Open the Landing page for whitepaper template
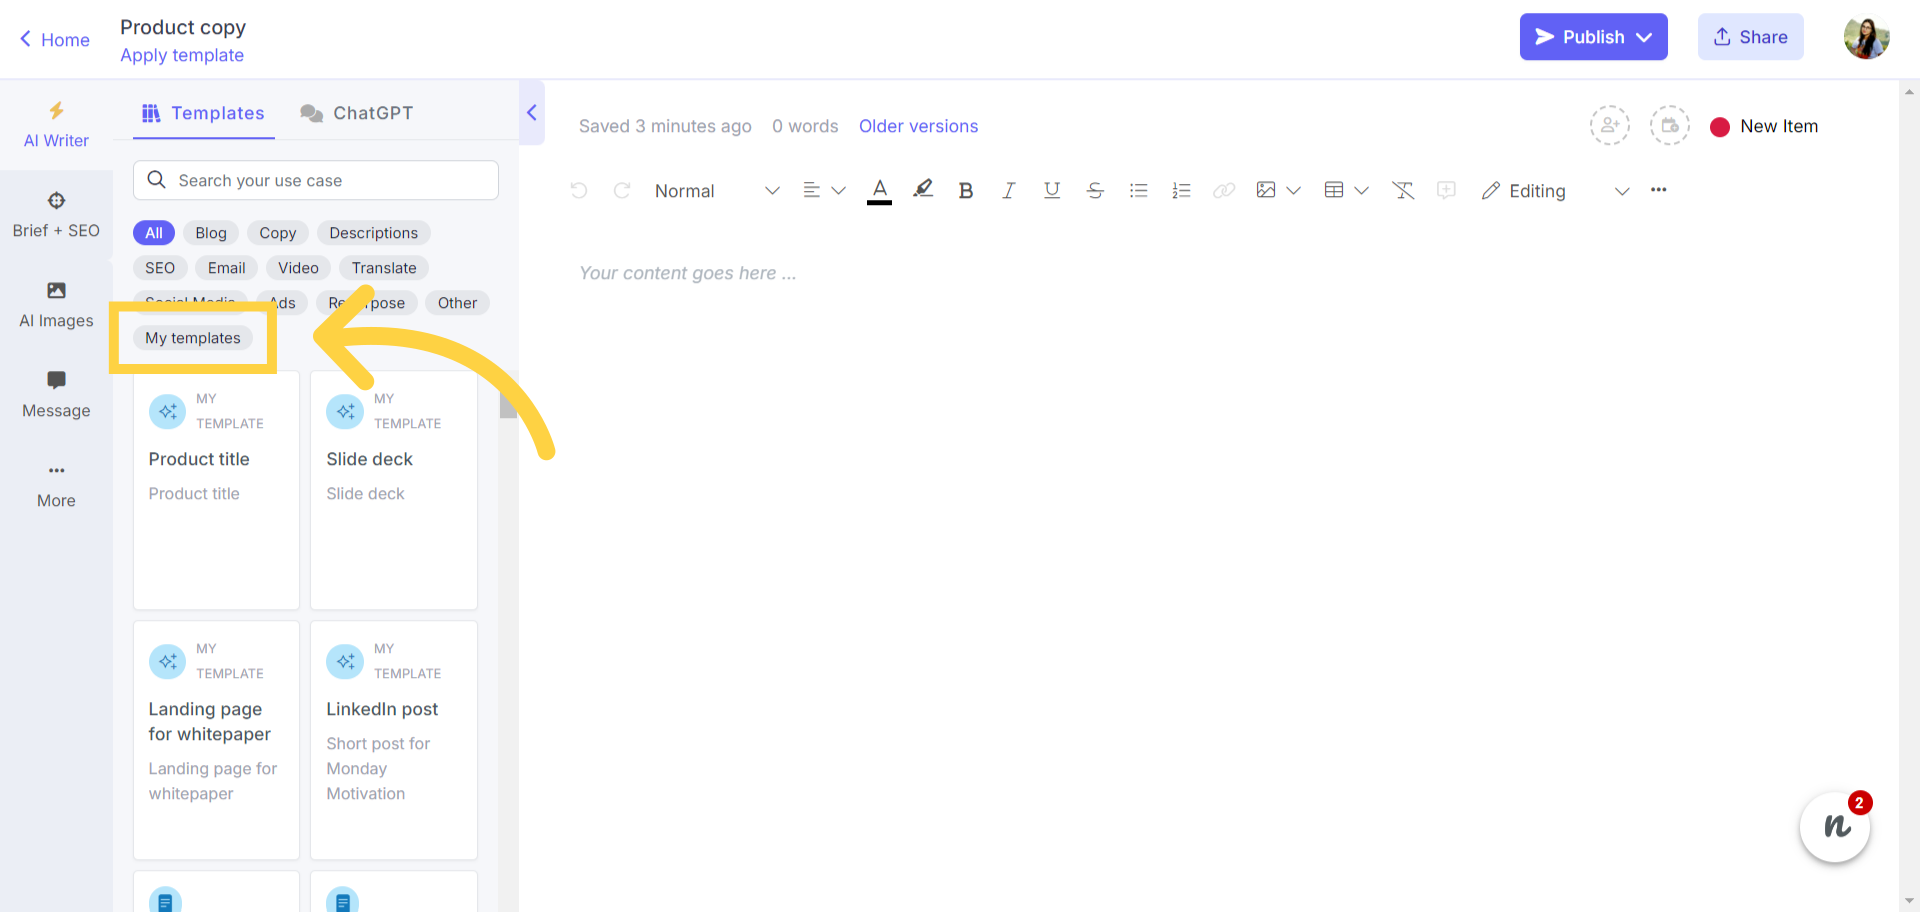 (216, 740)
